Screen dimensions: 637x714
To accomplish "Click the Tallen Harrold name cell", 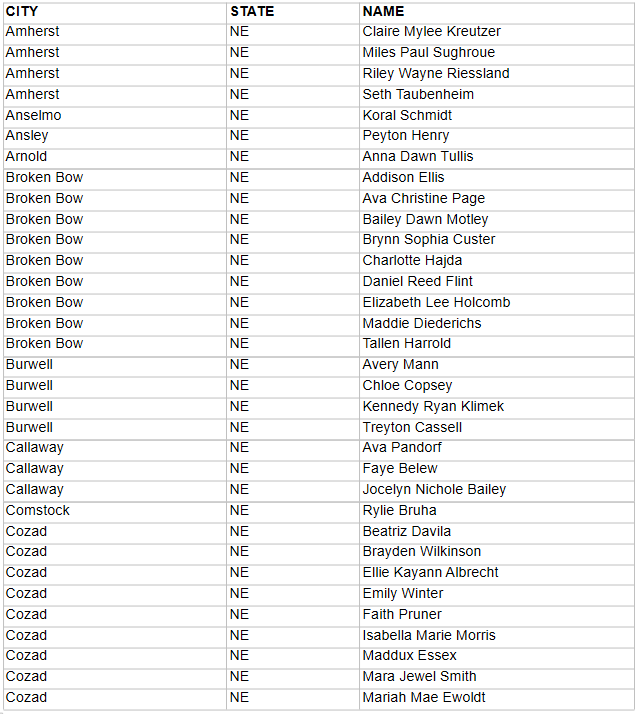I will pos(406,344).
